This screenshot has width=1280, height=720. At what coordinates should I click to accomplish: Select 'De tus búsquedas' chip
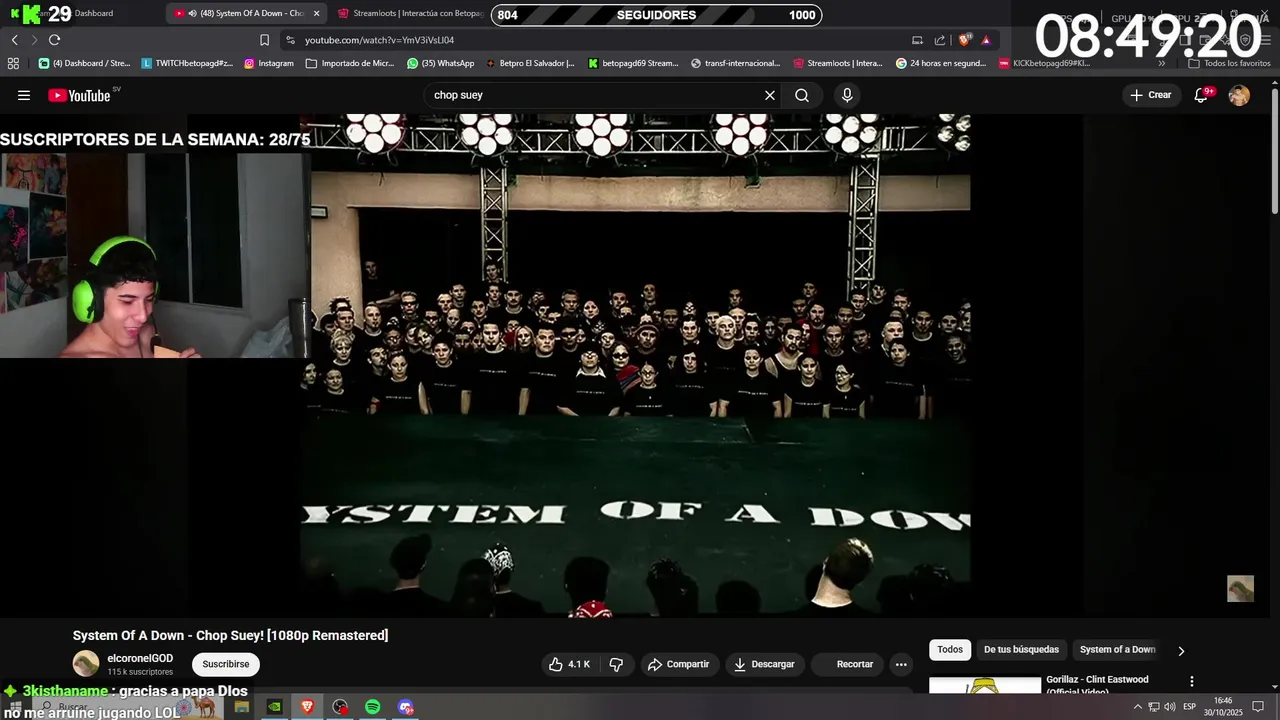(1021, 649)
